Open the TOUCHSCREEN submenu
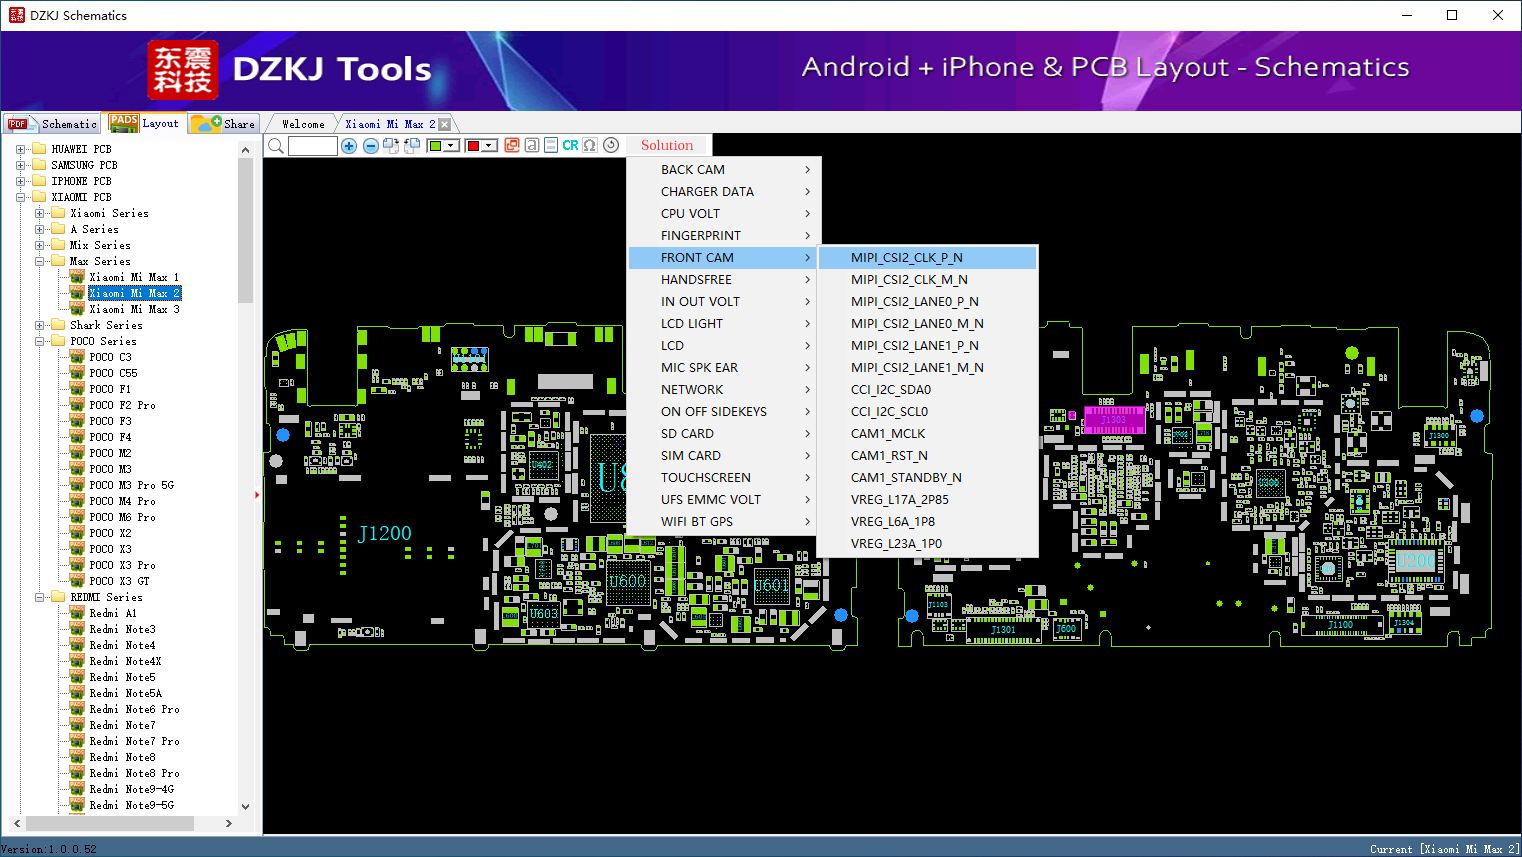Screen dimensions: 1522x857 coord(725,478)
